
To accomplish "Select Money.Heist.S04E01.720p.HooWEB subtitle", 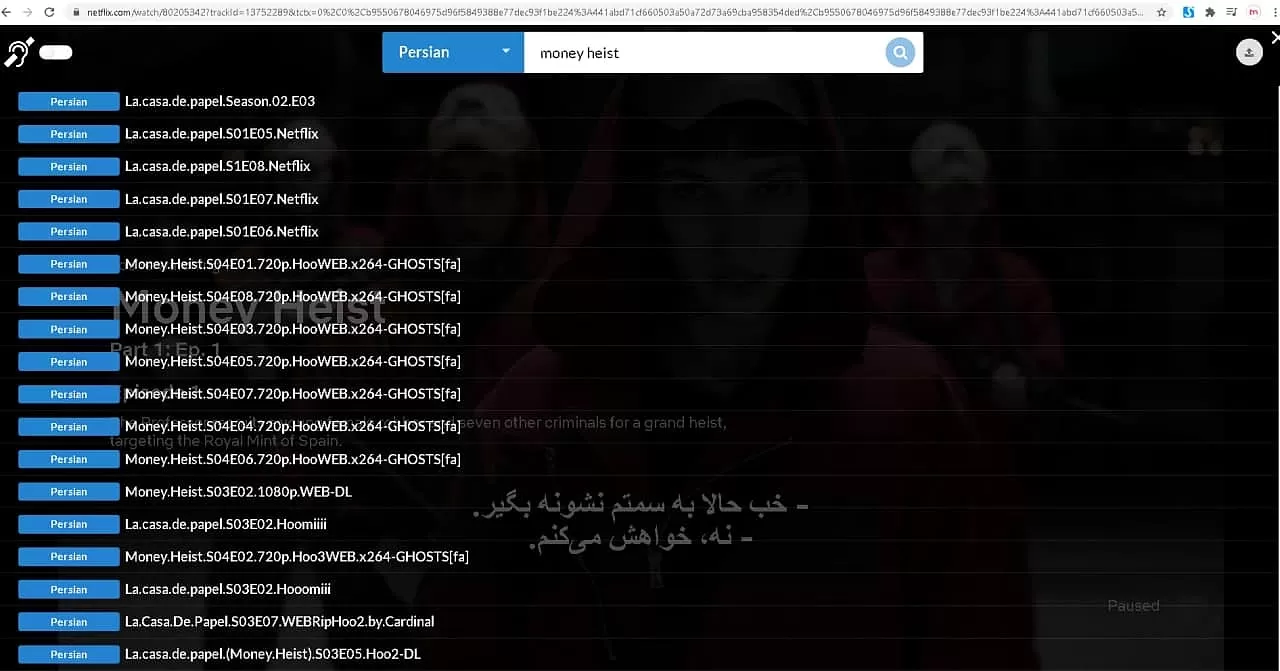I will click(293, 264).
